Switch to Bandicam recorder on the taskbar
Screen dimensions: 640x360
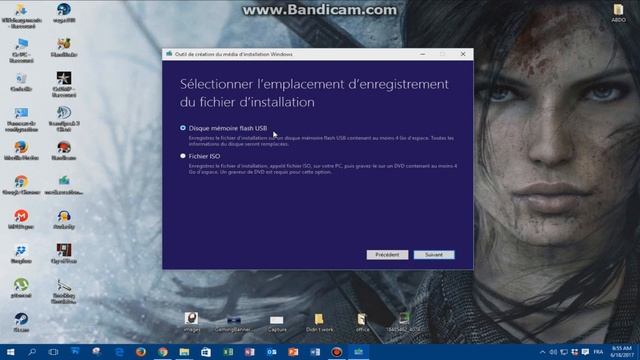click(x=336, y=352)
